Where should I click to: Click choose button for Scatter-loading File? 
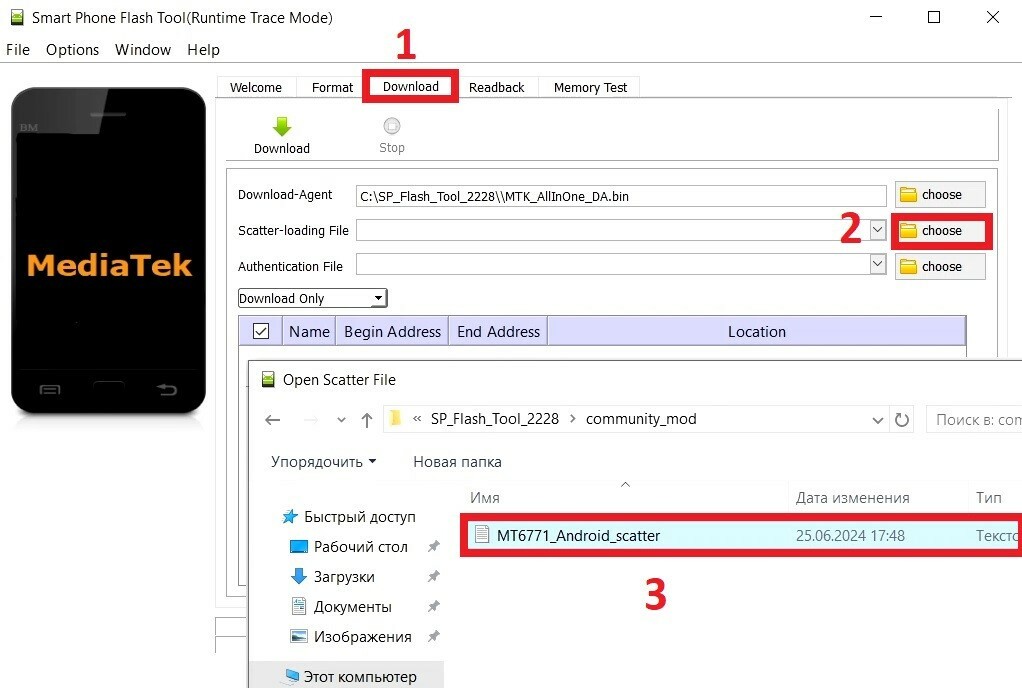940,231
